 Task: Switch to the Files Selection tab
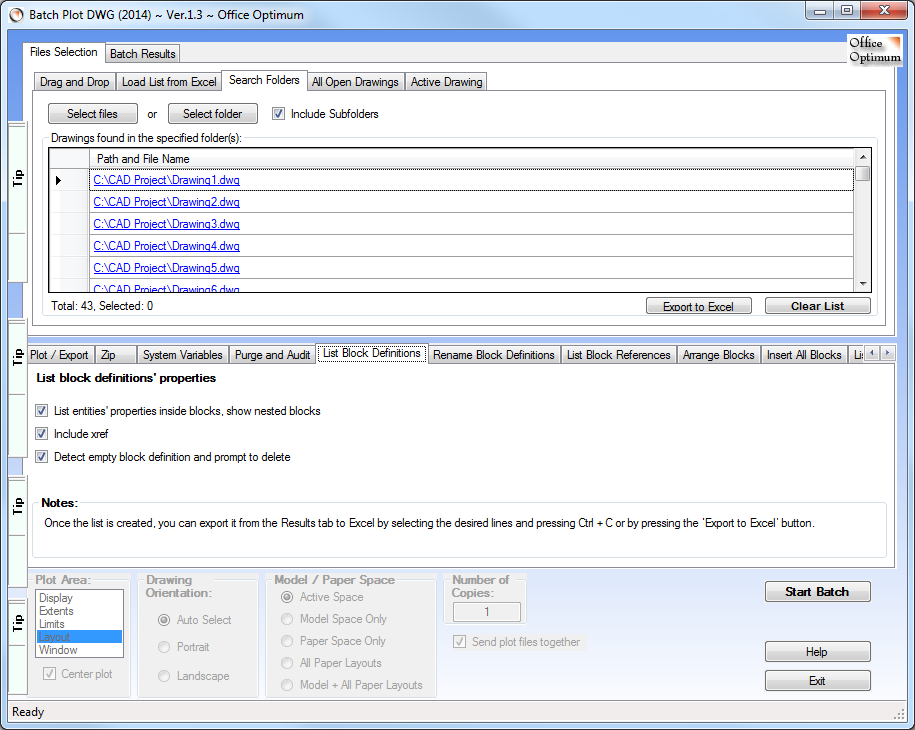(x=64, y=52)
